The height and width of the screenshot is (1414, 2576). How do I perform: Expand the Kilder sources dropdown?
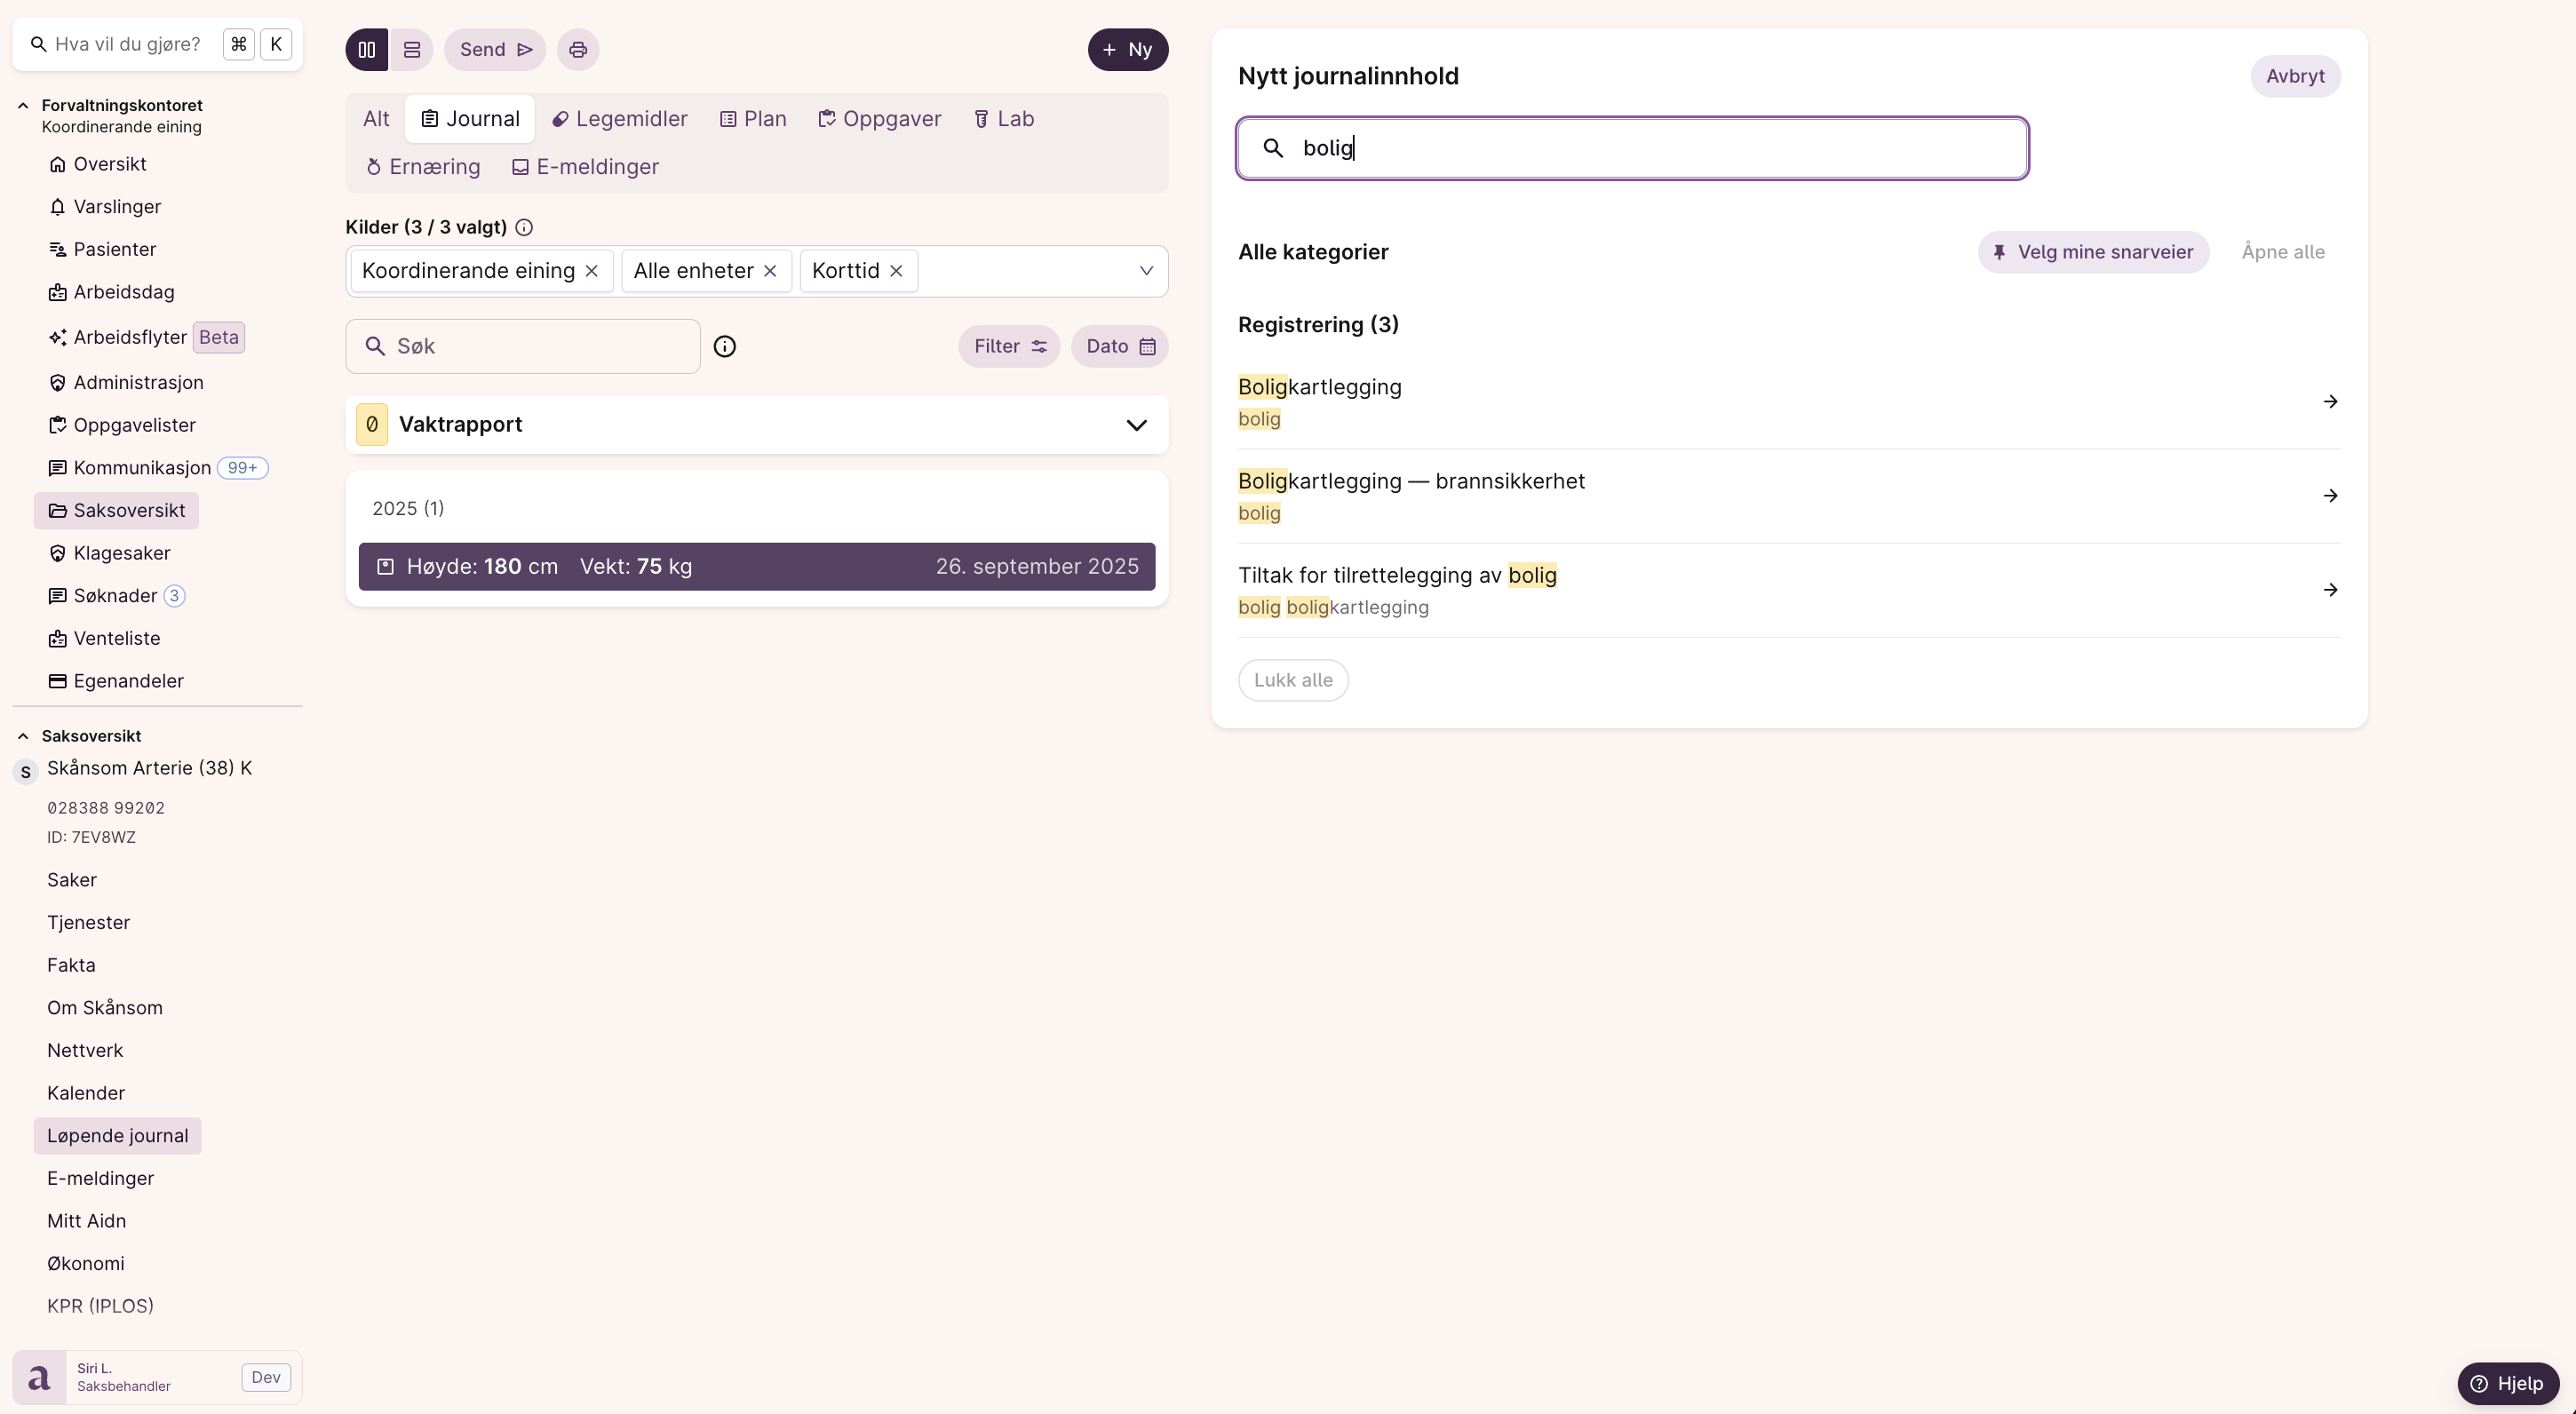coord(1146,271)
